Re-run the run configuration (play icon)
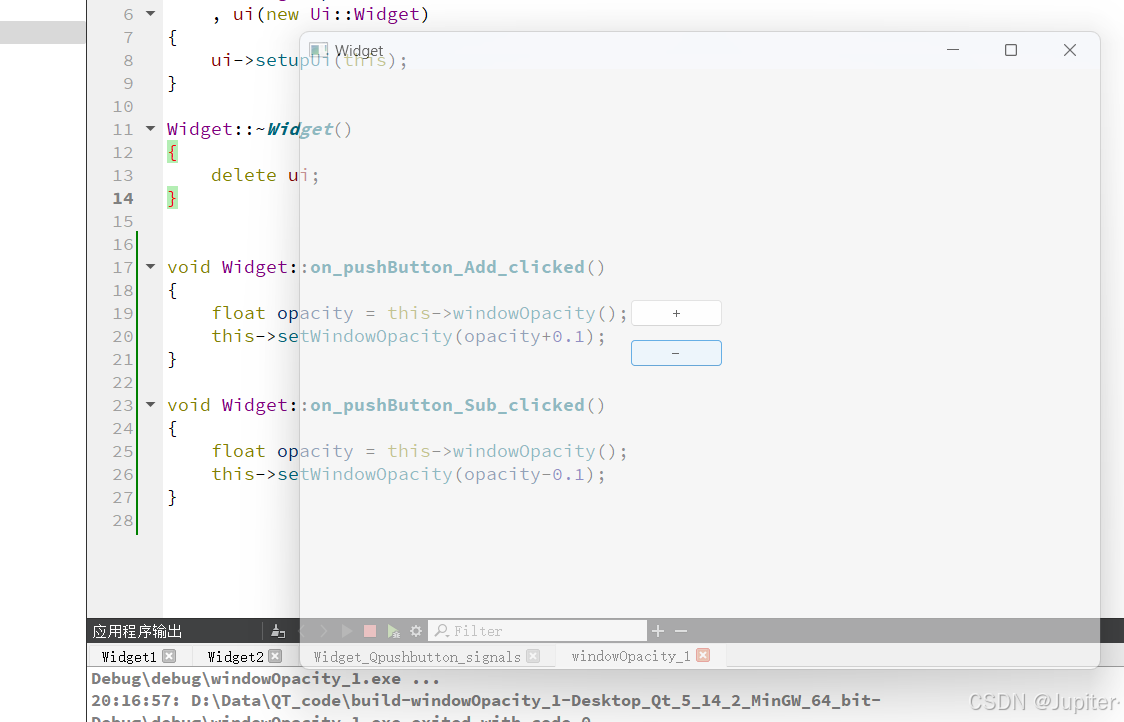 (x=347, y=631)
